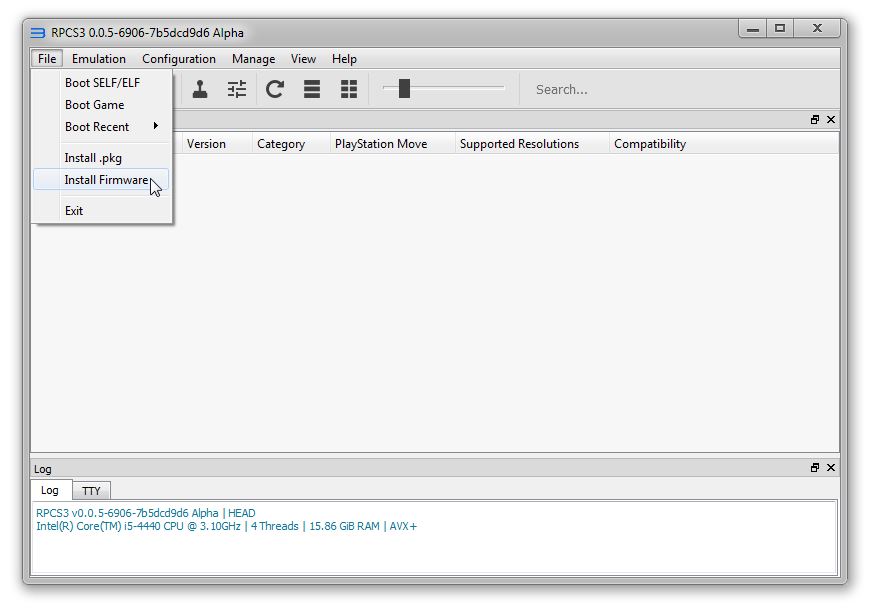Expand the Boot Recent submenu
This screenshot has height=612, width=873.
[x=102, y=126]
